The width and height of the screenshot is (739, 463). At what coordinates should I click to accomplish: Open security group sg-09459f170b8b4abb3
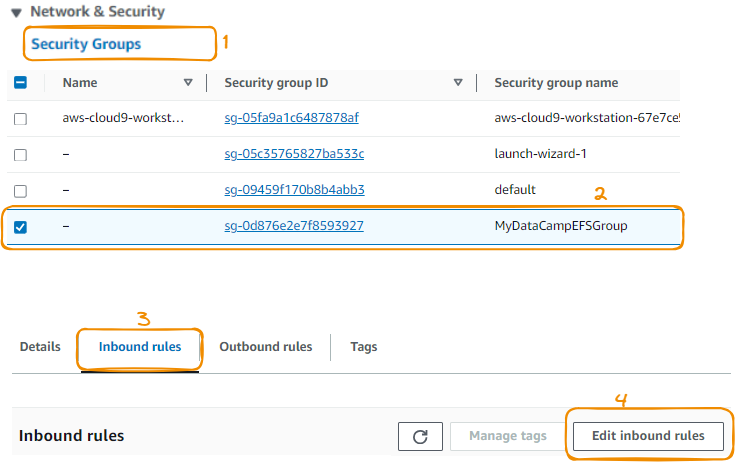[294, 190]
